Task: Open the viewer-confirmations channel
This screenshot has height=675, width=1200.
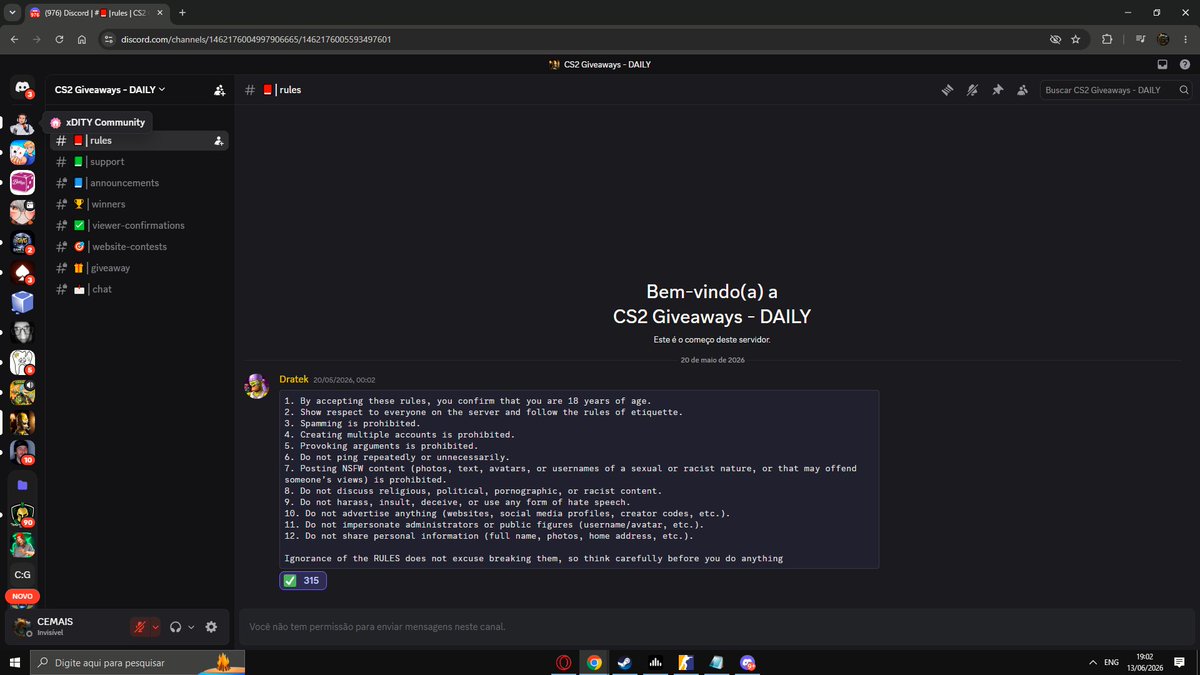Action: tap(140, 225)
